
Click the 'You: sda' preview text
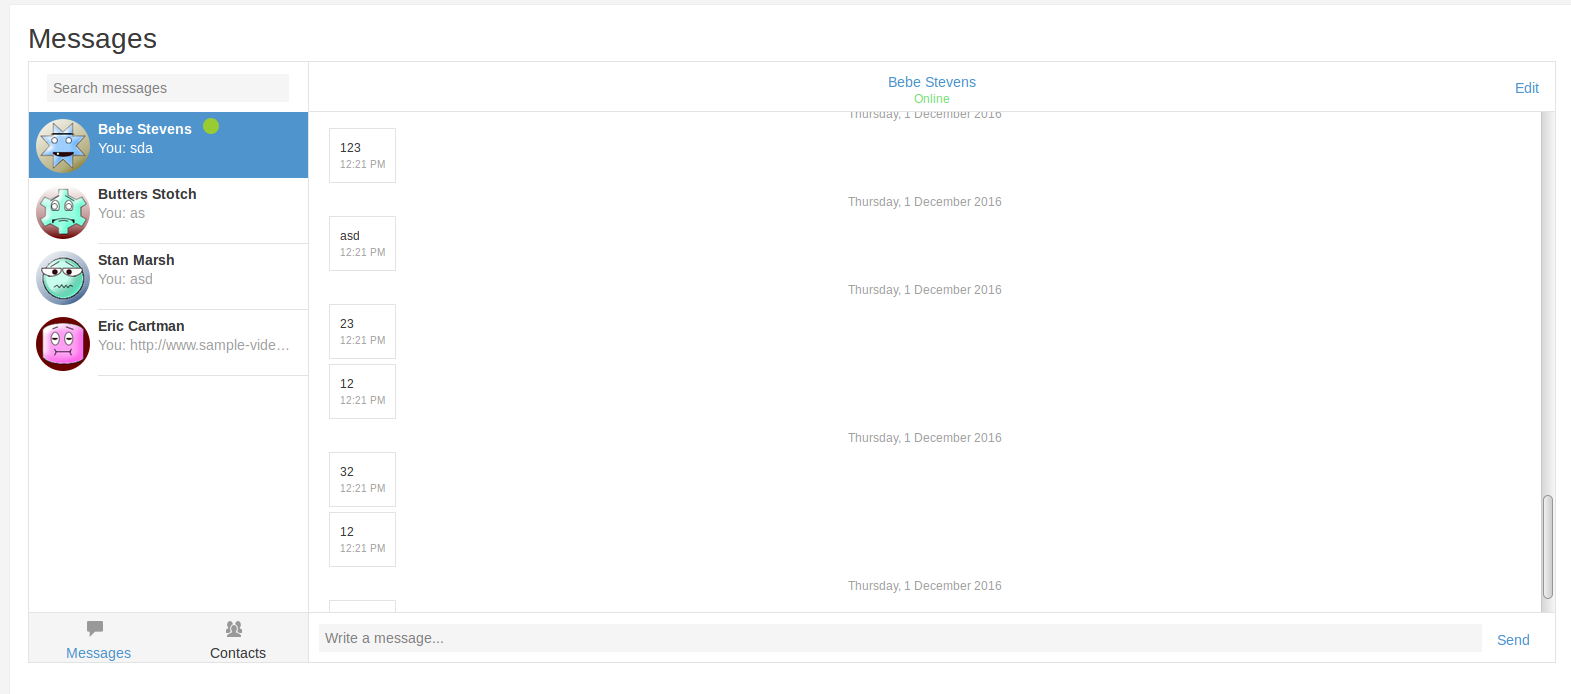pyautogui.click(x=125, y=148)
